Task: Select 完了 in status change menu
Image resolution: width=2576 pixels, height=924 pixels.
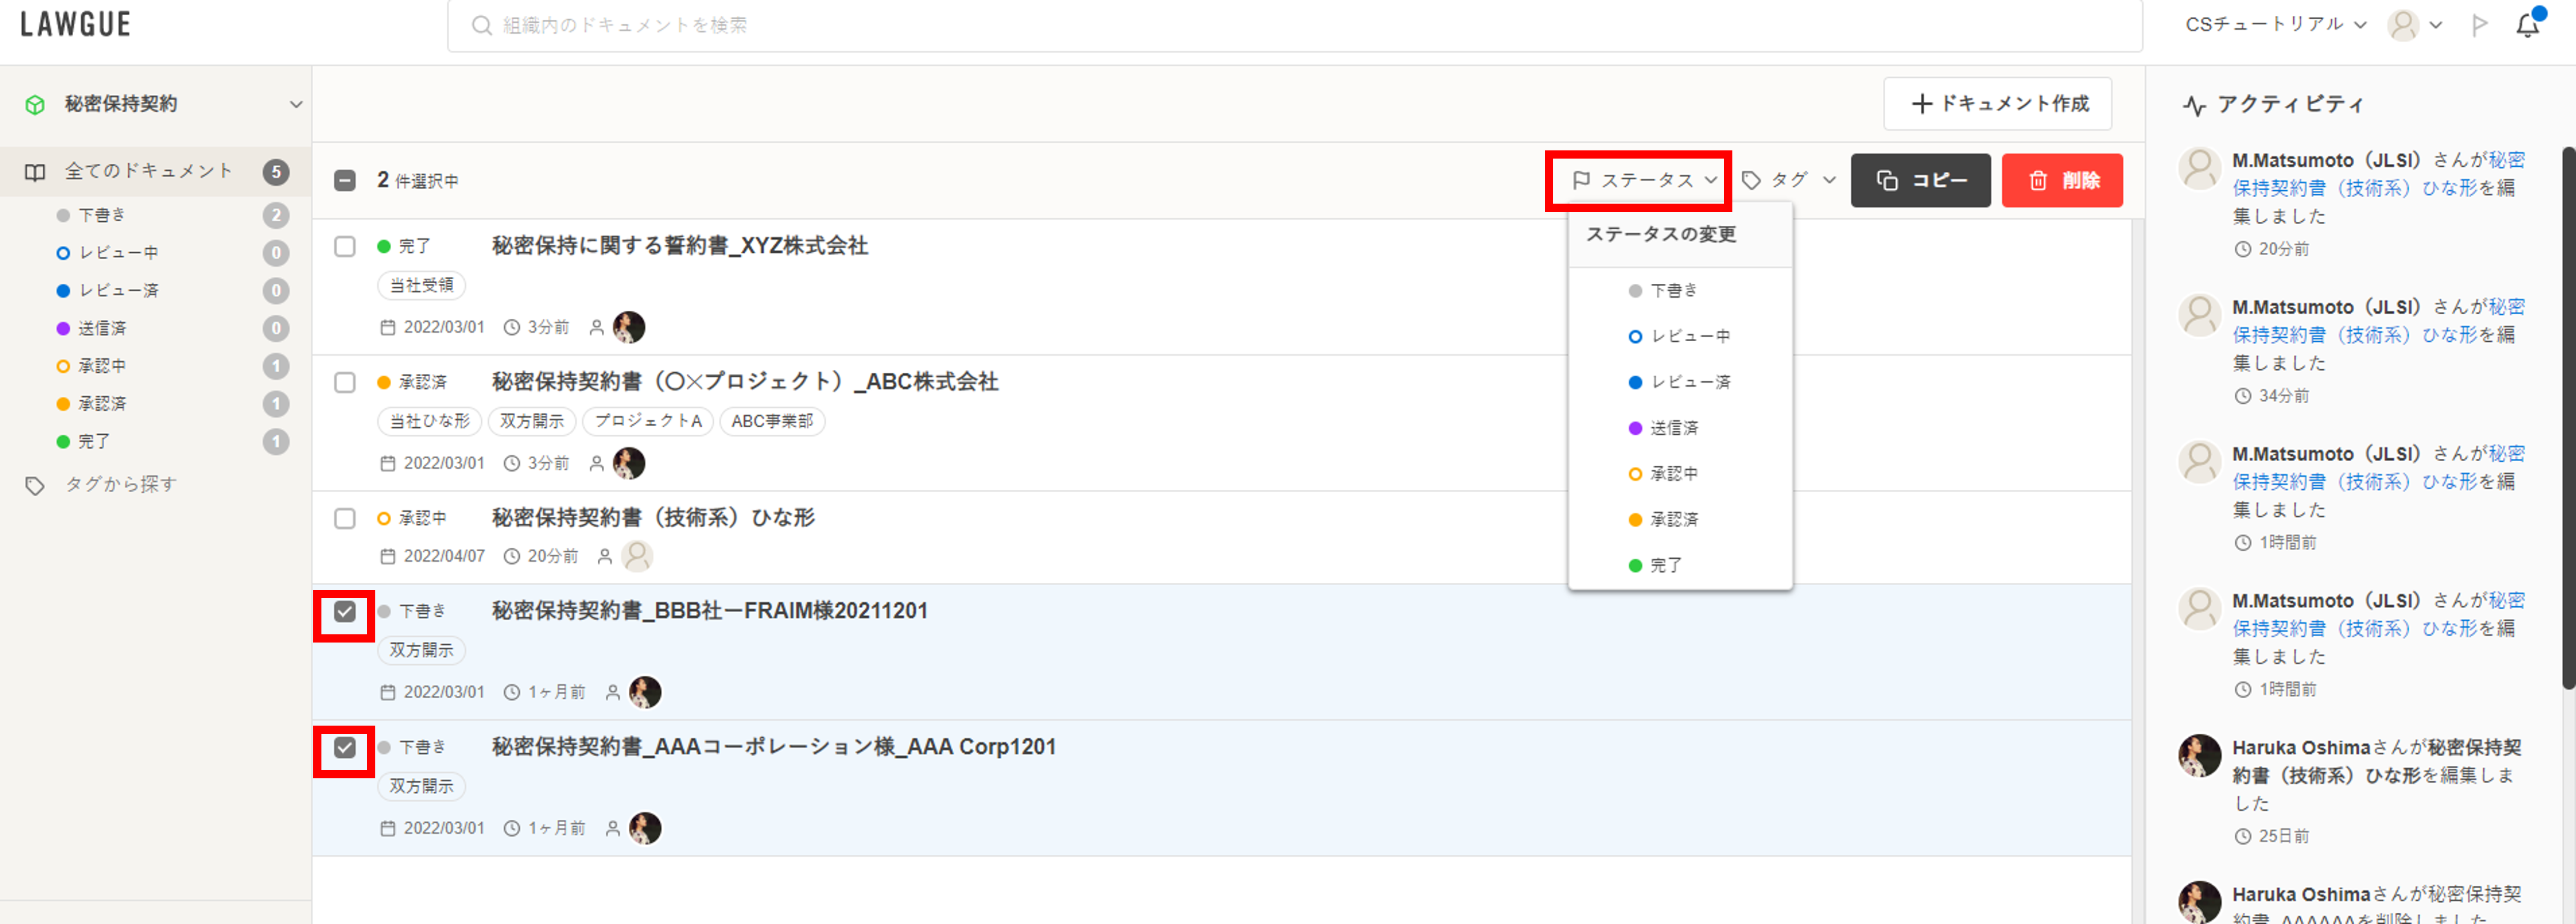Action: [x=1665, y=566]
